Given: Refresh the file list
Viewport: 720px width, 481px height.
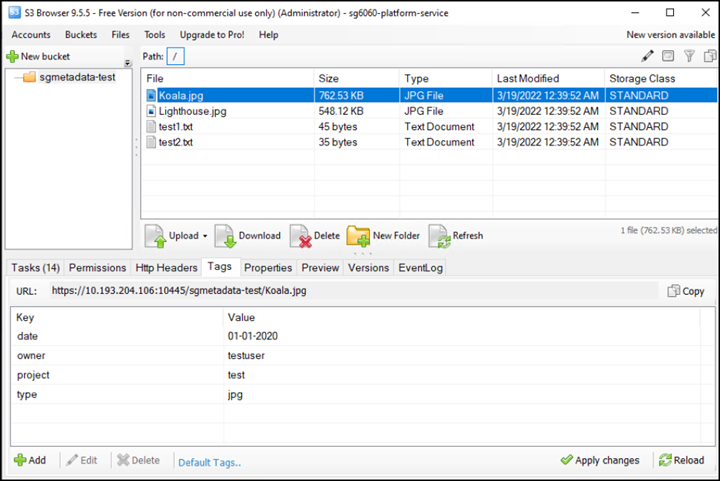Looking at the screenshot, I should 456,236.
